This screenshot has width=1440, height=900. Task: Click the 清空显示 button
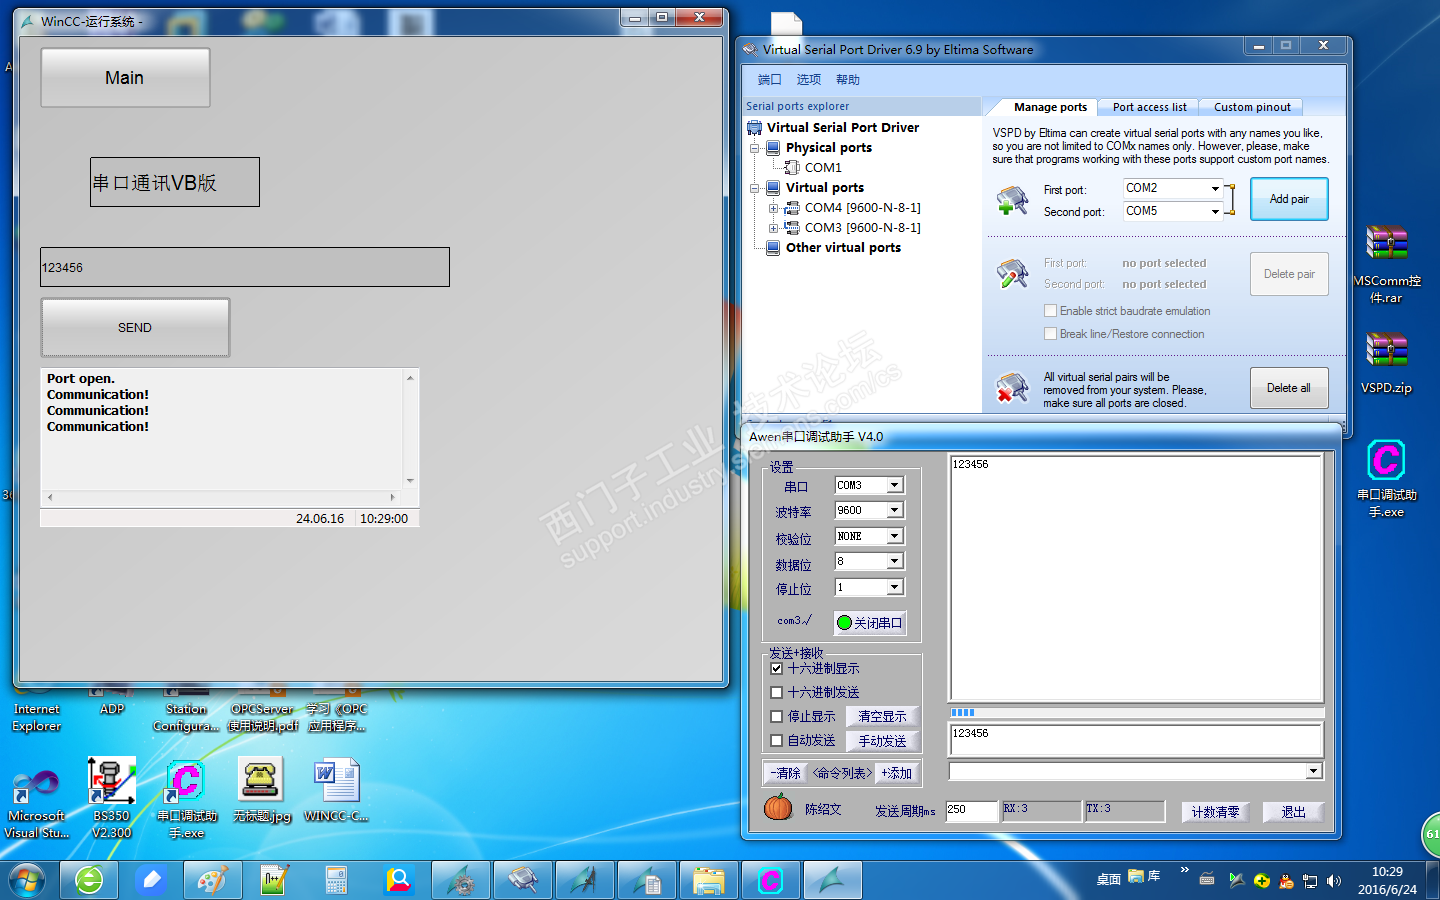click(x=882, y=716)
